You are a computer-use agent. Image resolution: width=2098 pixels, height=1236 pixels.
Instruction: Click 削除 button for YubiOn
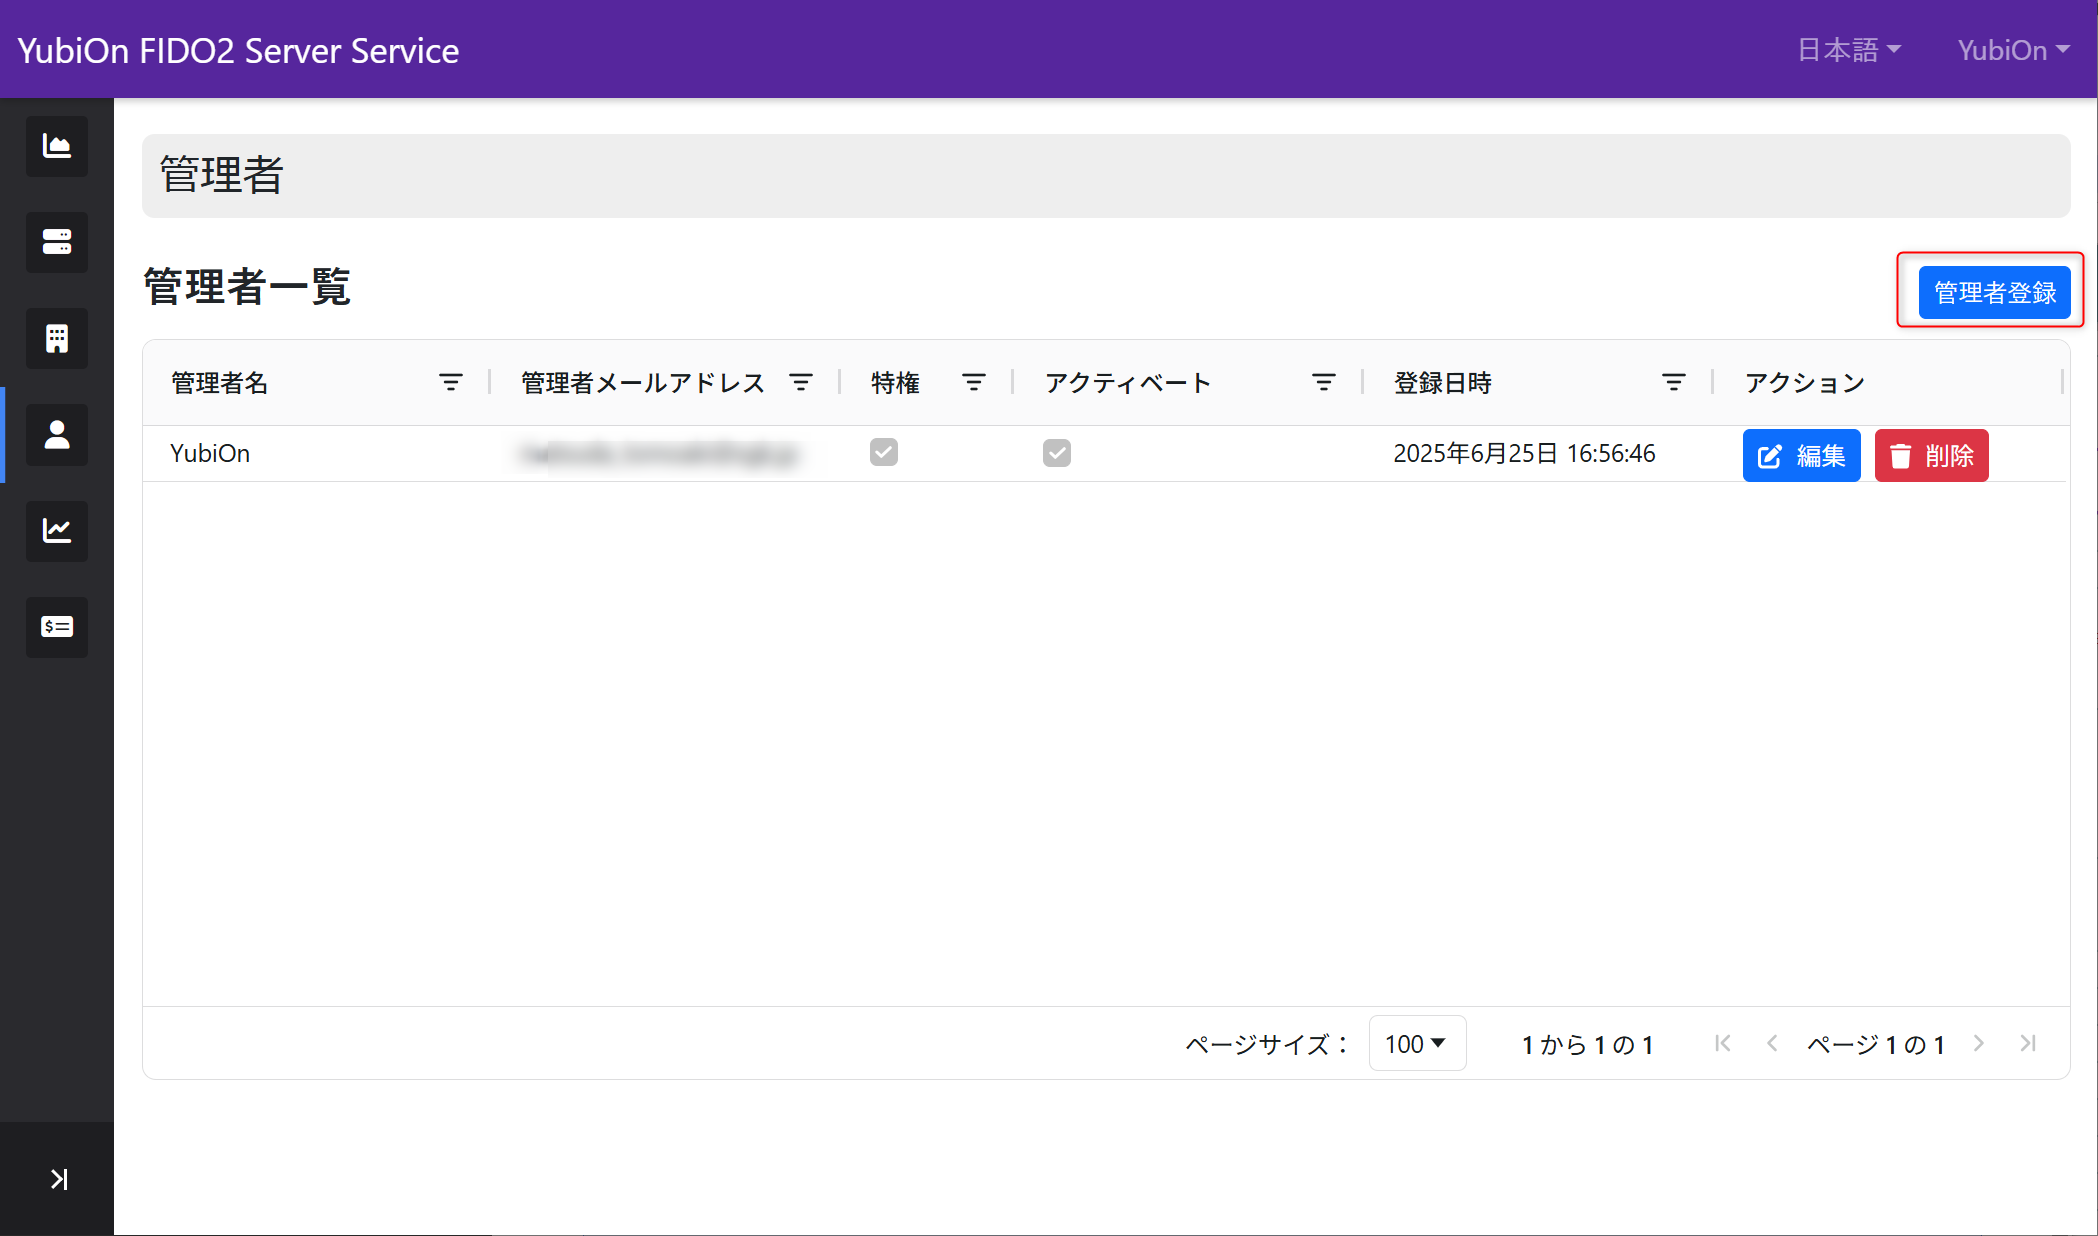coord(1931,456)
